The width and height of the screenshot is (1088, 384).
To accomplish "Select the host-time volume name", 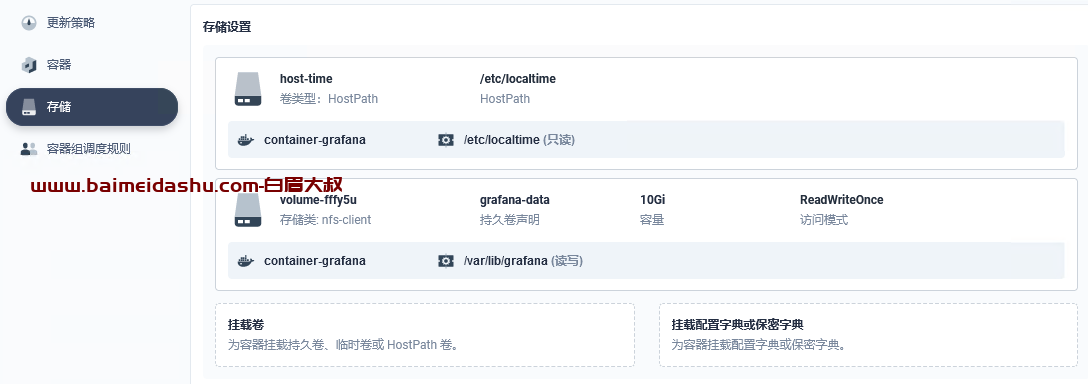I will coord(306,79).
